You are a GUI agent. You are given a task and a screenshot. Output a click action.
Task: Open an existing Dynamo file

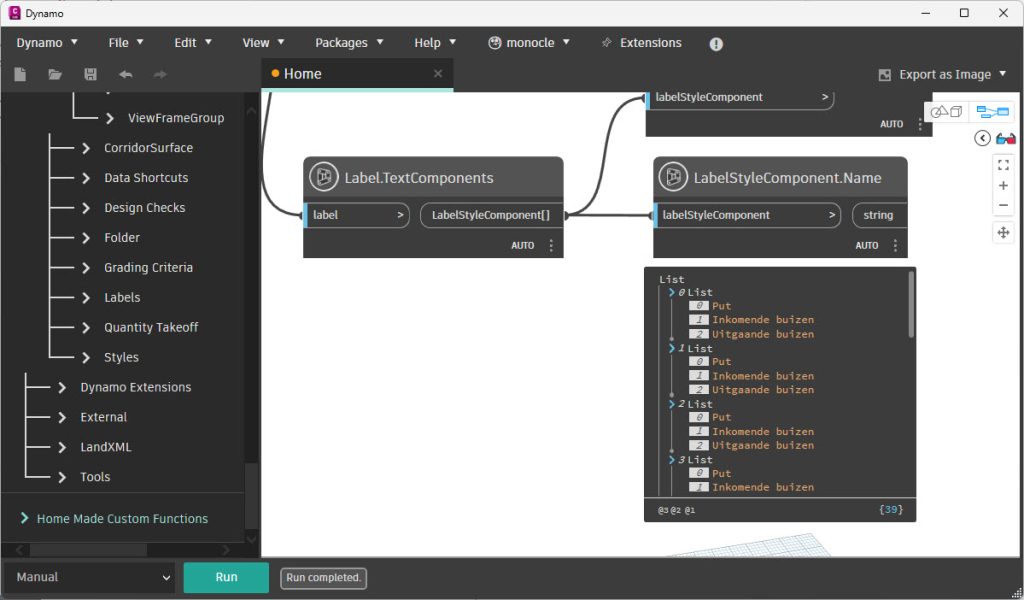[54, 74]
